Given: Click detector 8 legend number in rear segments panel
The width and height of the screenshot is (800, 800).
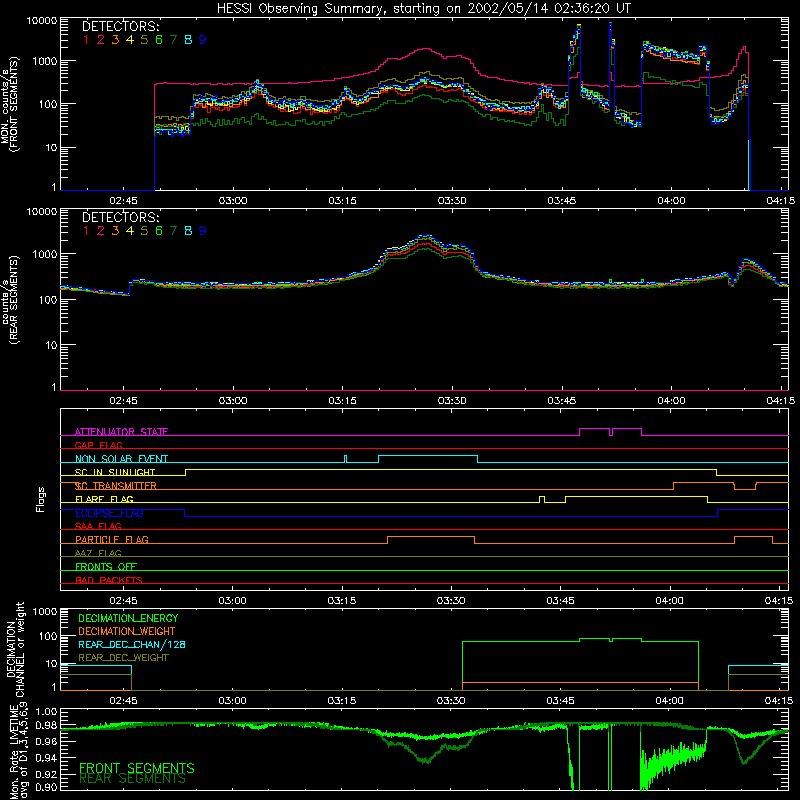Looking at the screenshot, I should click(188, 231).
